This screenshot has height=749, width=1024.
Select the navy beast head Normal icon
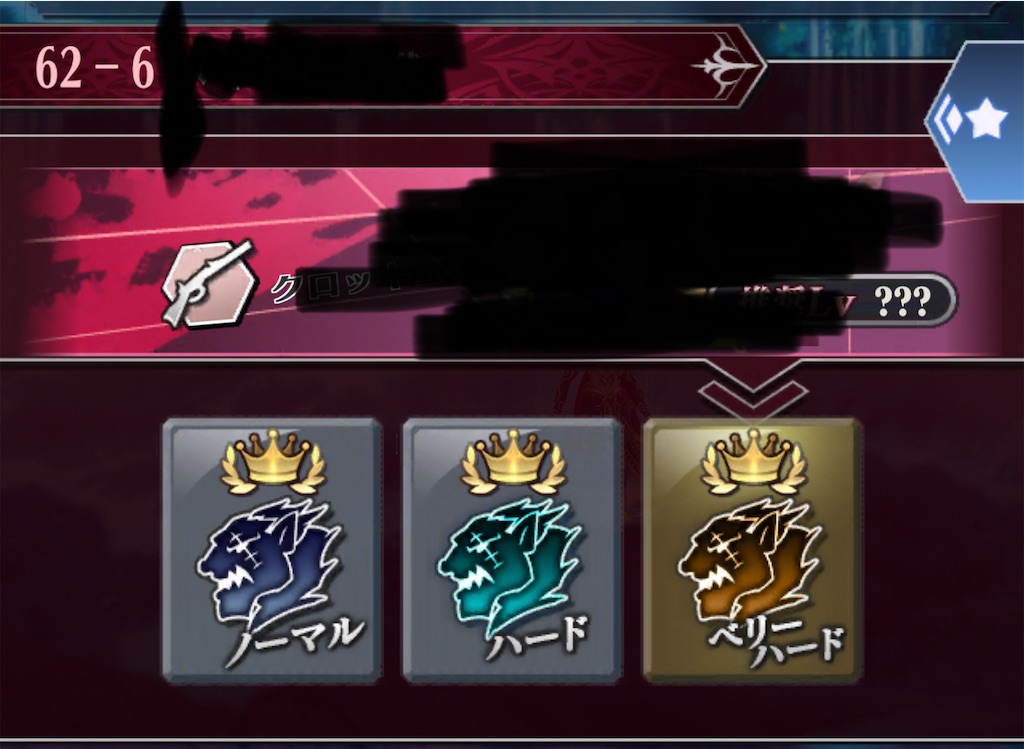pyautogui.click(x=269, y=560)
